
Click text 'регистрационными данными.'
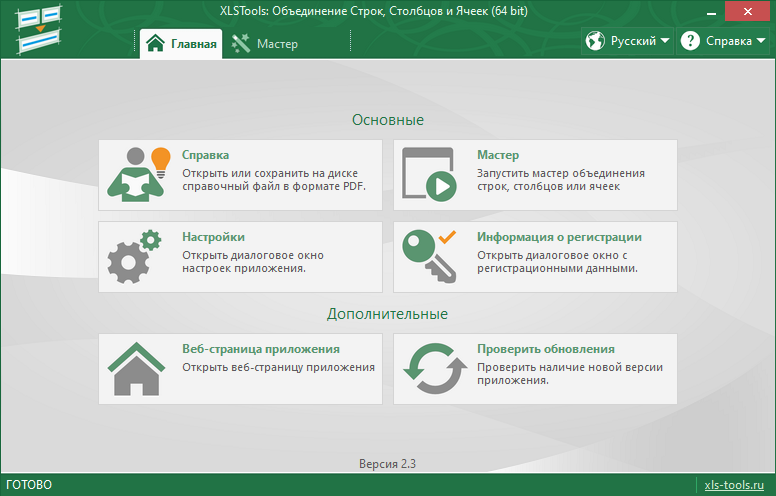pyautogui.click(x=557, y=268)
